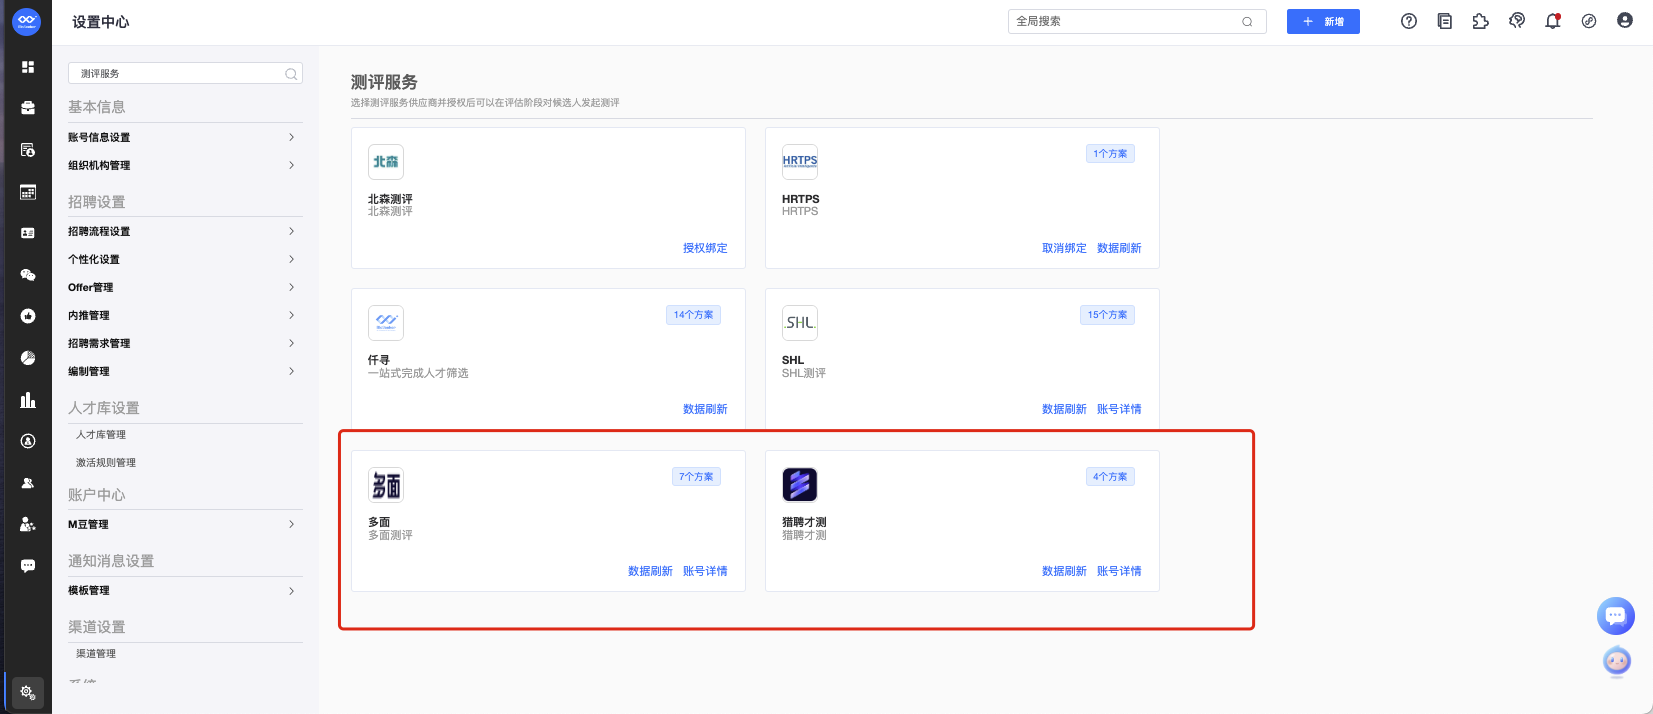Click 数据刷新 on 猎聘才测 card
The width and height of the screenshot is (1653, 714).
[1064, 571]
